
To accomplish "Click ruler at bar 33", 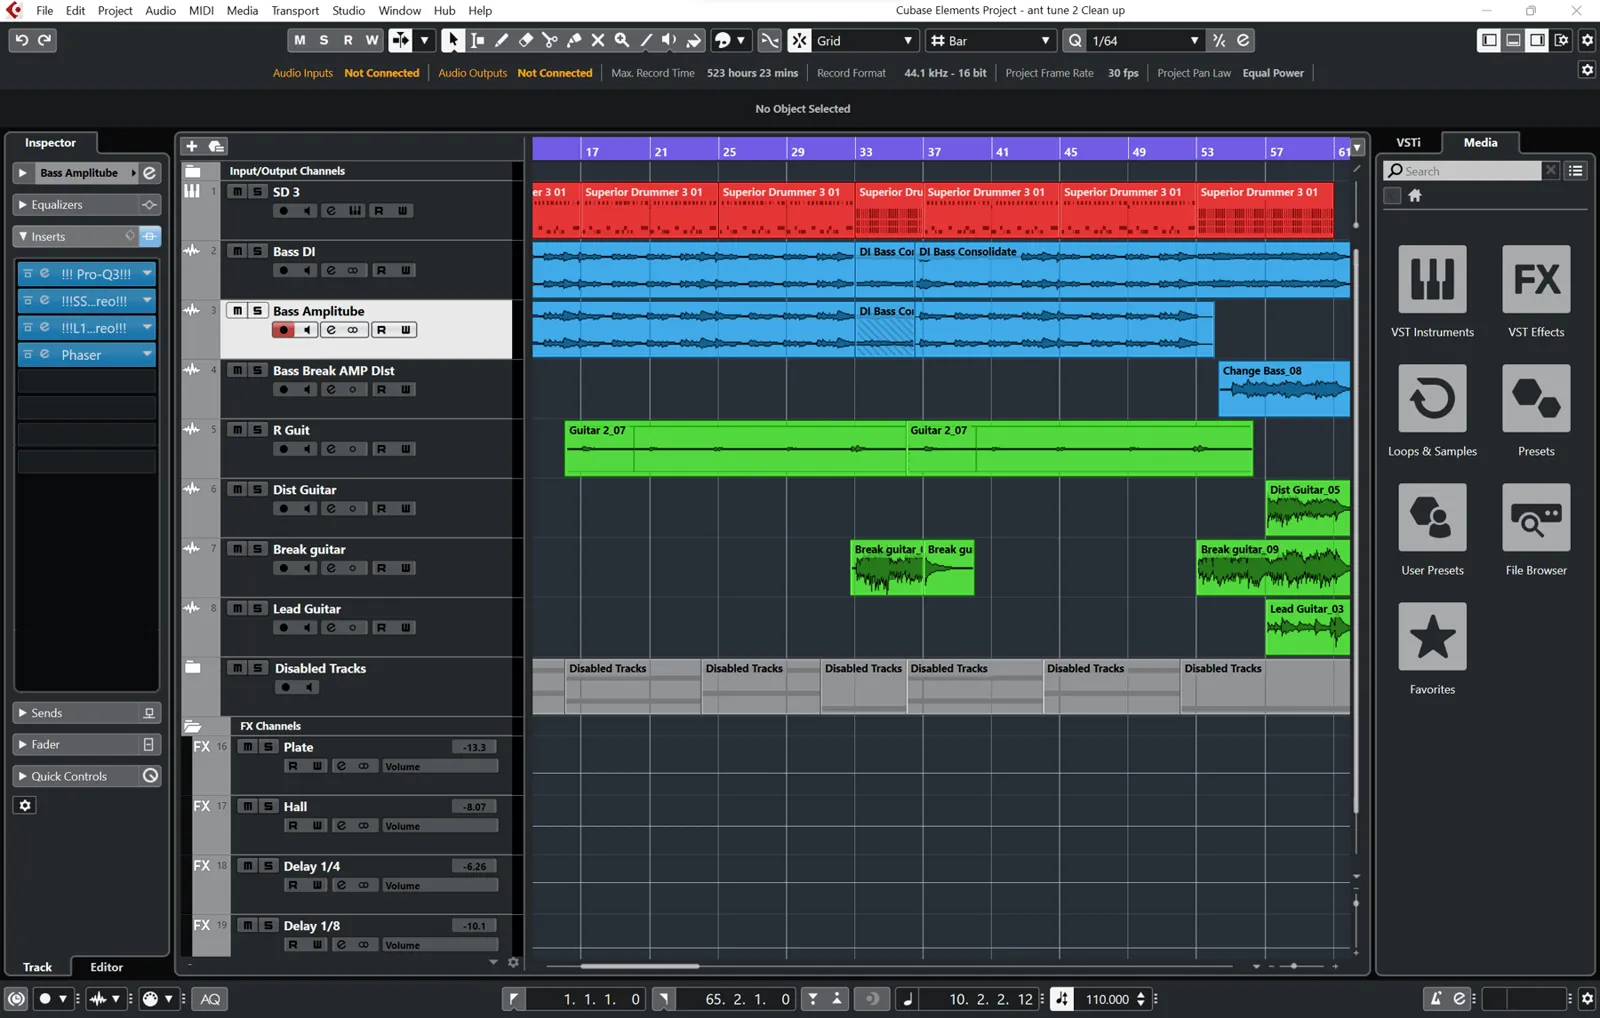I will pyautogui.click(x=866, y=152).
